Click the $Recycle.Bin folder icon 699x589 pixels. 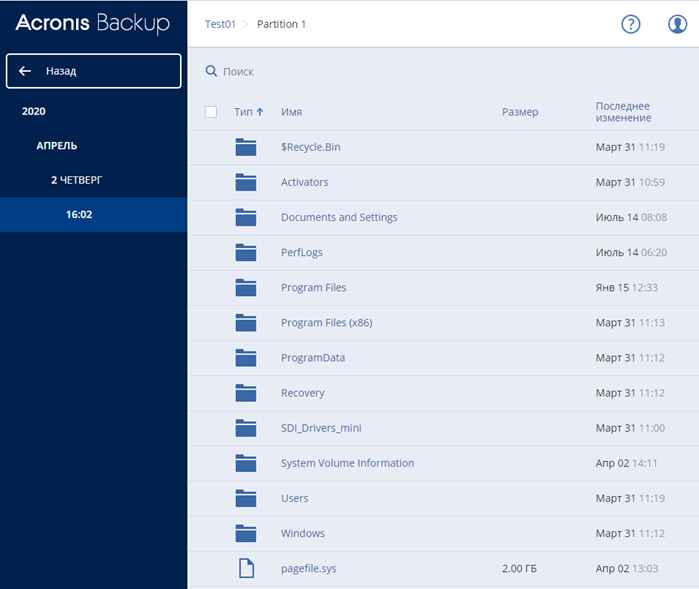pos(246,147)
